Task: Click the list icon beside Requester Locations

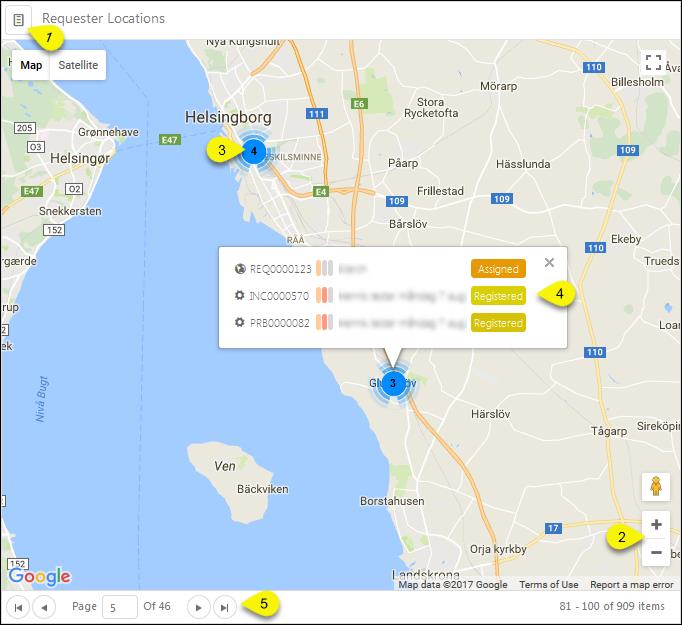Action: 19,19
